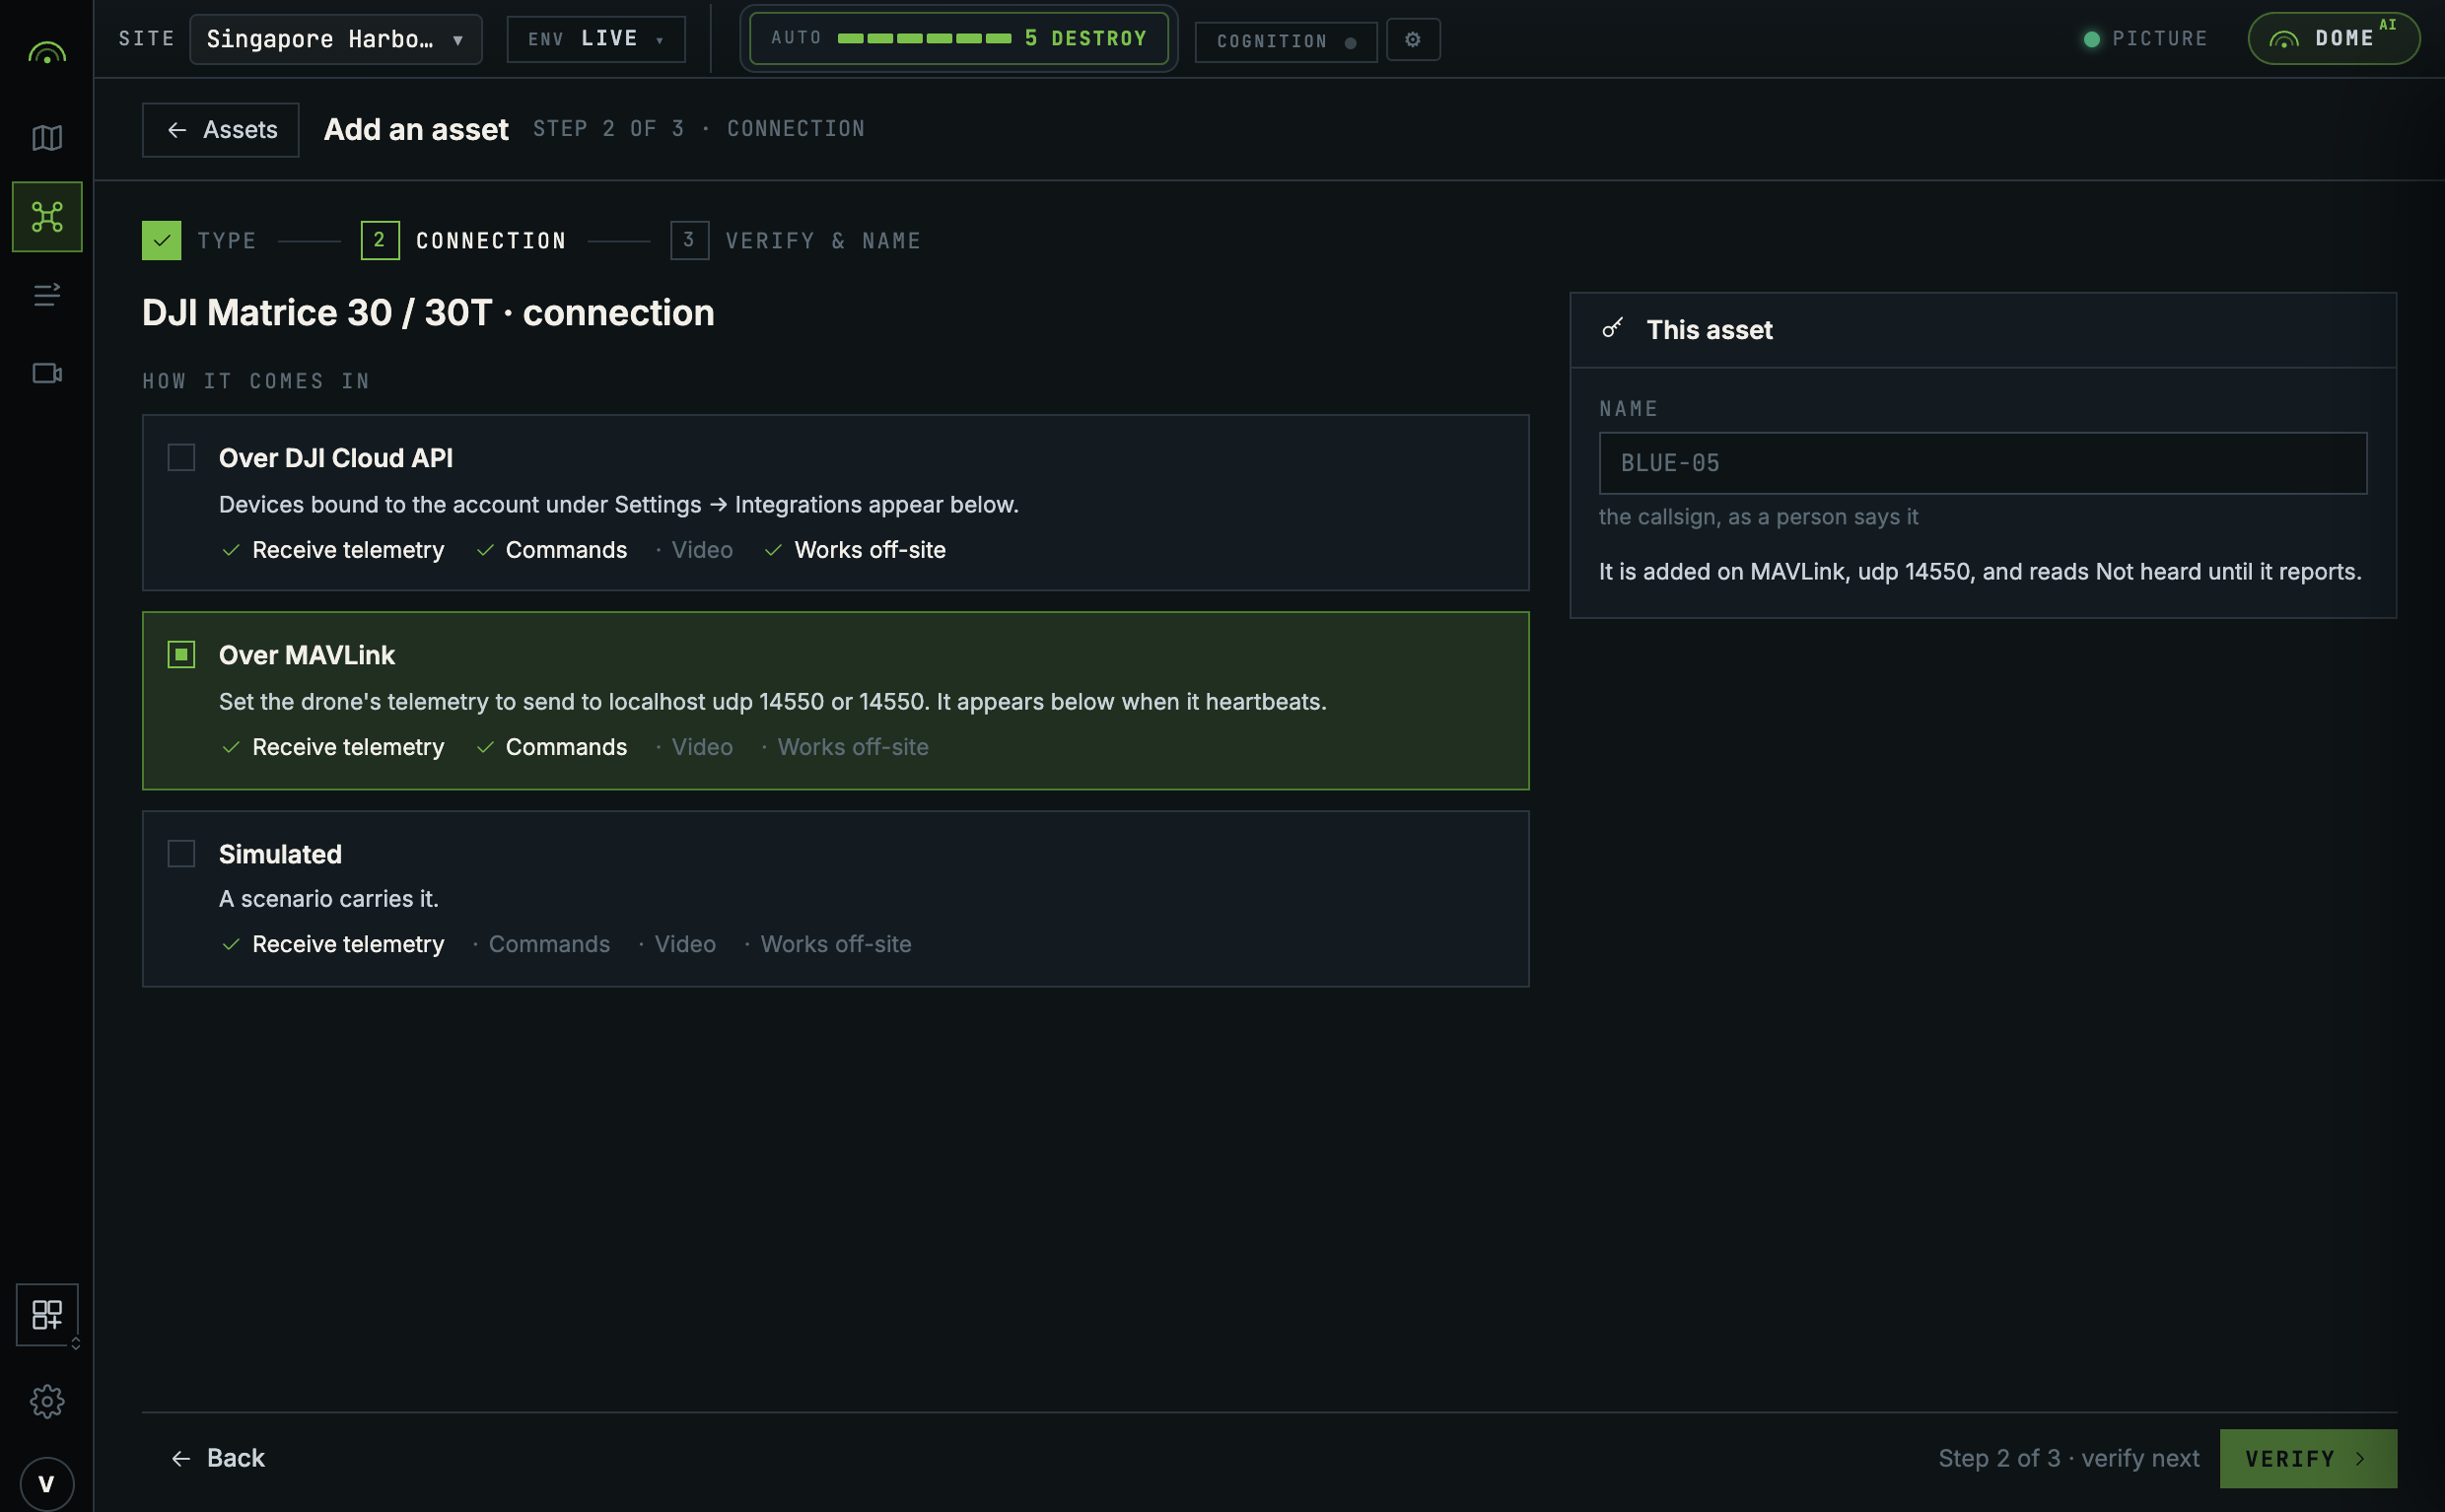
Task: Toggle the Over MAVLink checkbox
Action: (181, 655)
